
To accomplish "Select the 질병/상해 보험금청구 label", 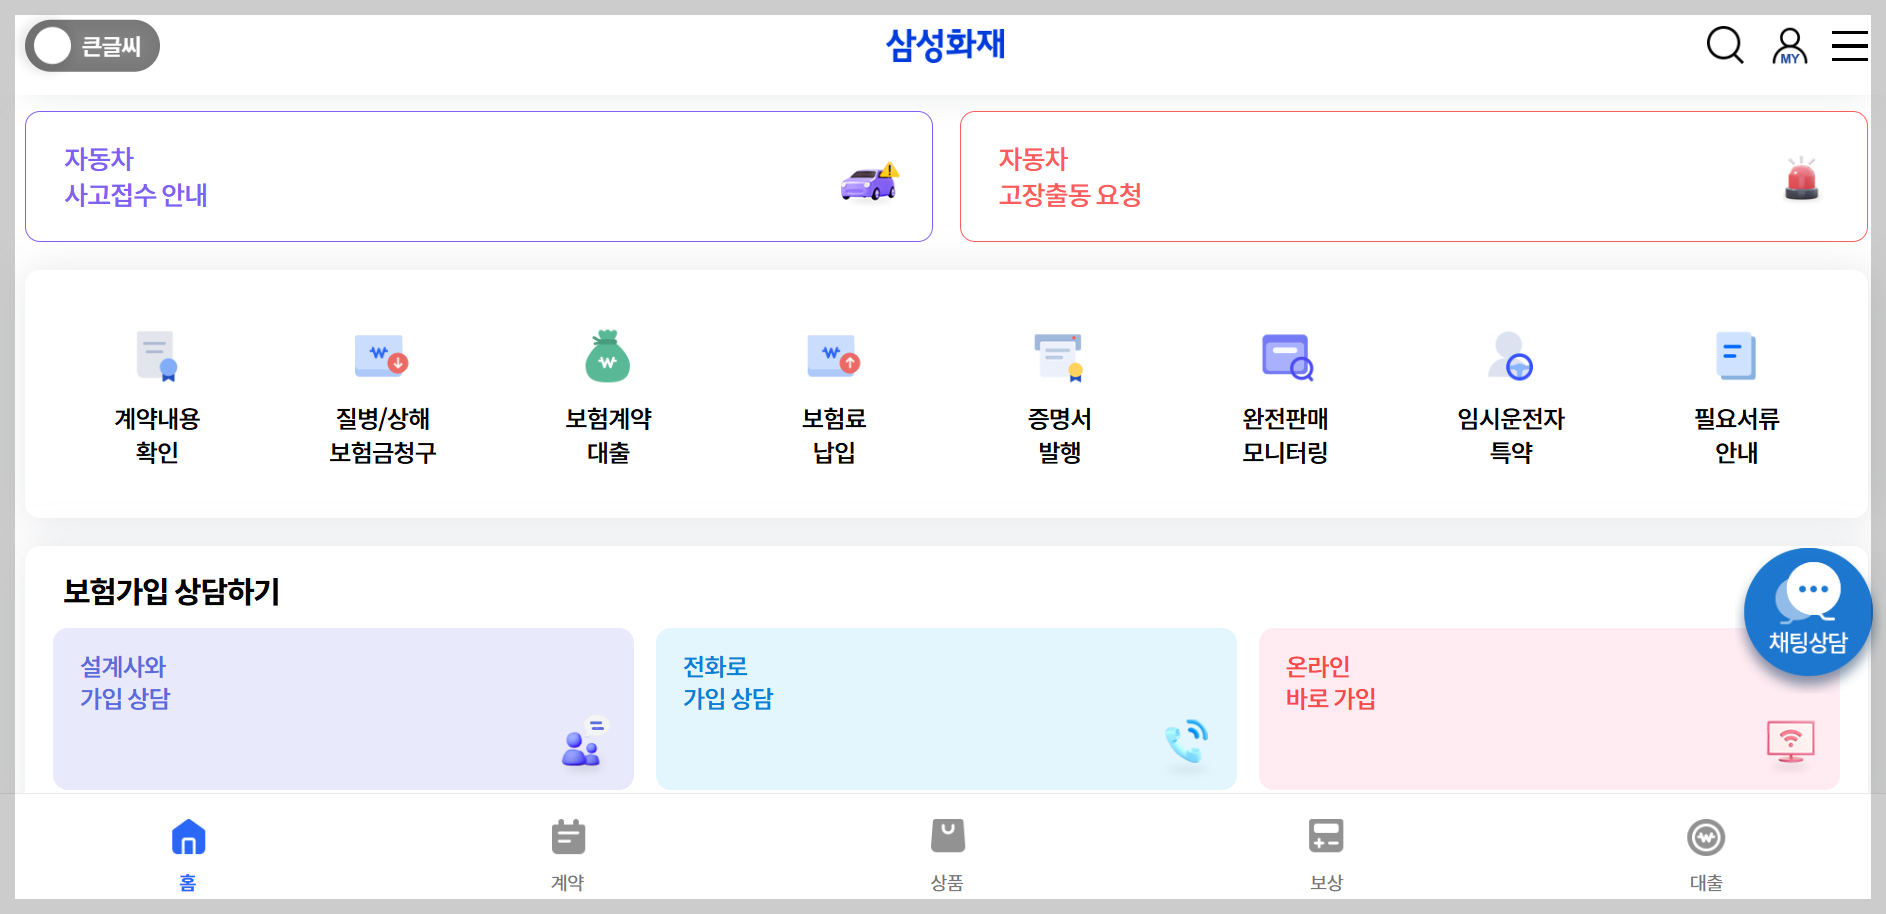I will (383, 435).
